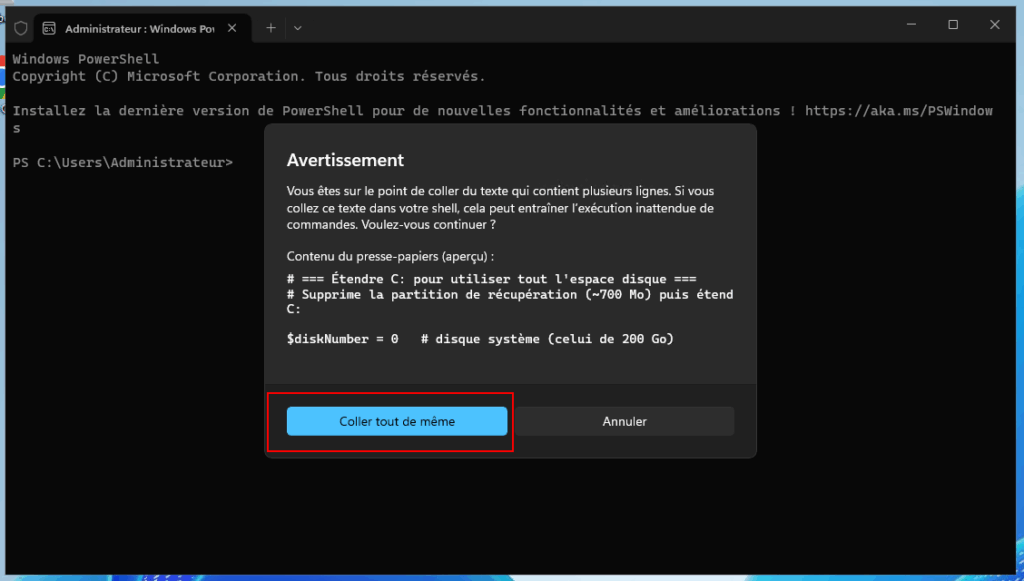Viewport: 1024px width, 581px height.
Task: Click the maximize icon of Windows Terminal
Action: tap(953, 24)
